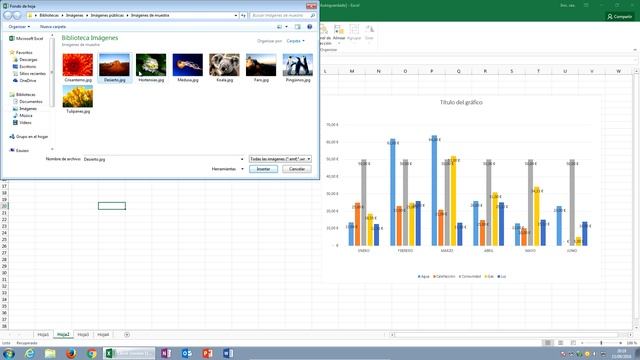This screenshot has height=360, width=640.
Task: Click the Forward navigation arrow
Action: click(x=17, y=16)
